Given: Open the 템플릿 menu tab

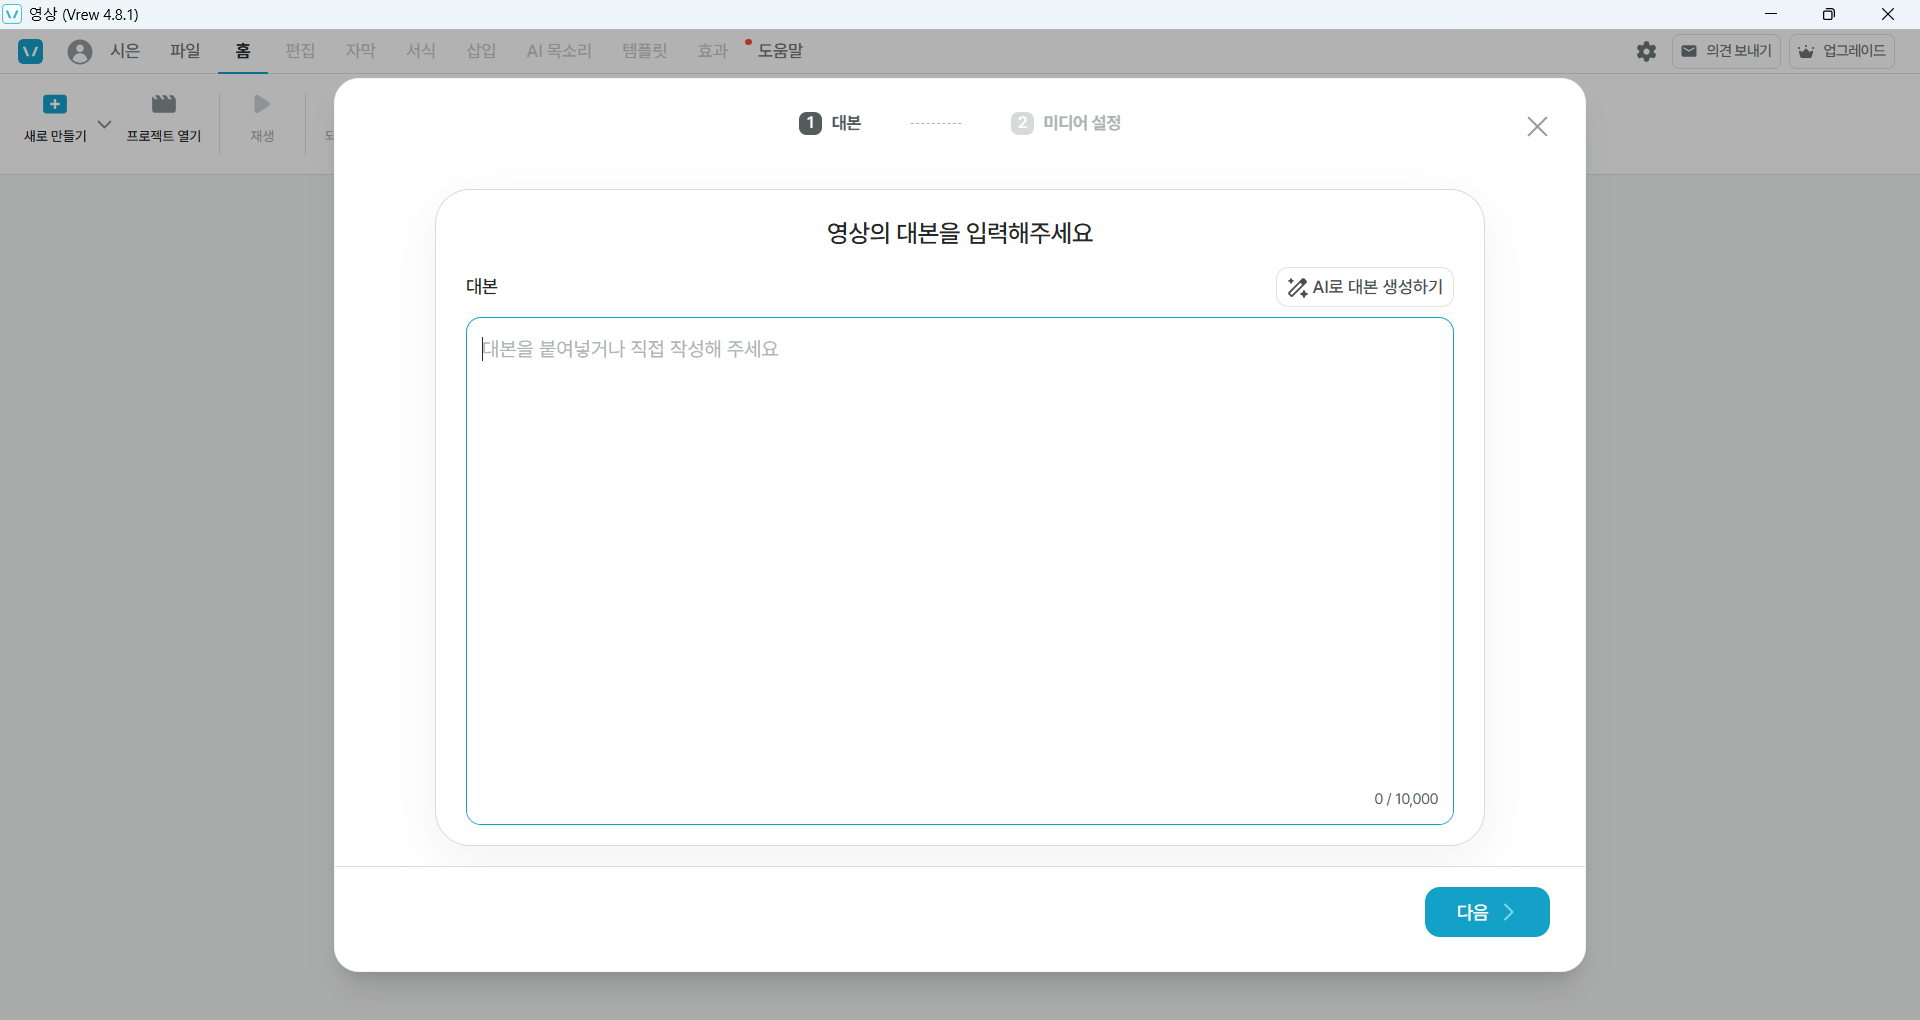Looking at the screenshot, I should pos(645,51).
